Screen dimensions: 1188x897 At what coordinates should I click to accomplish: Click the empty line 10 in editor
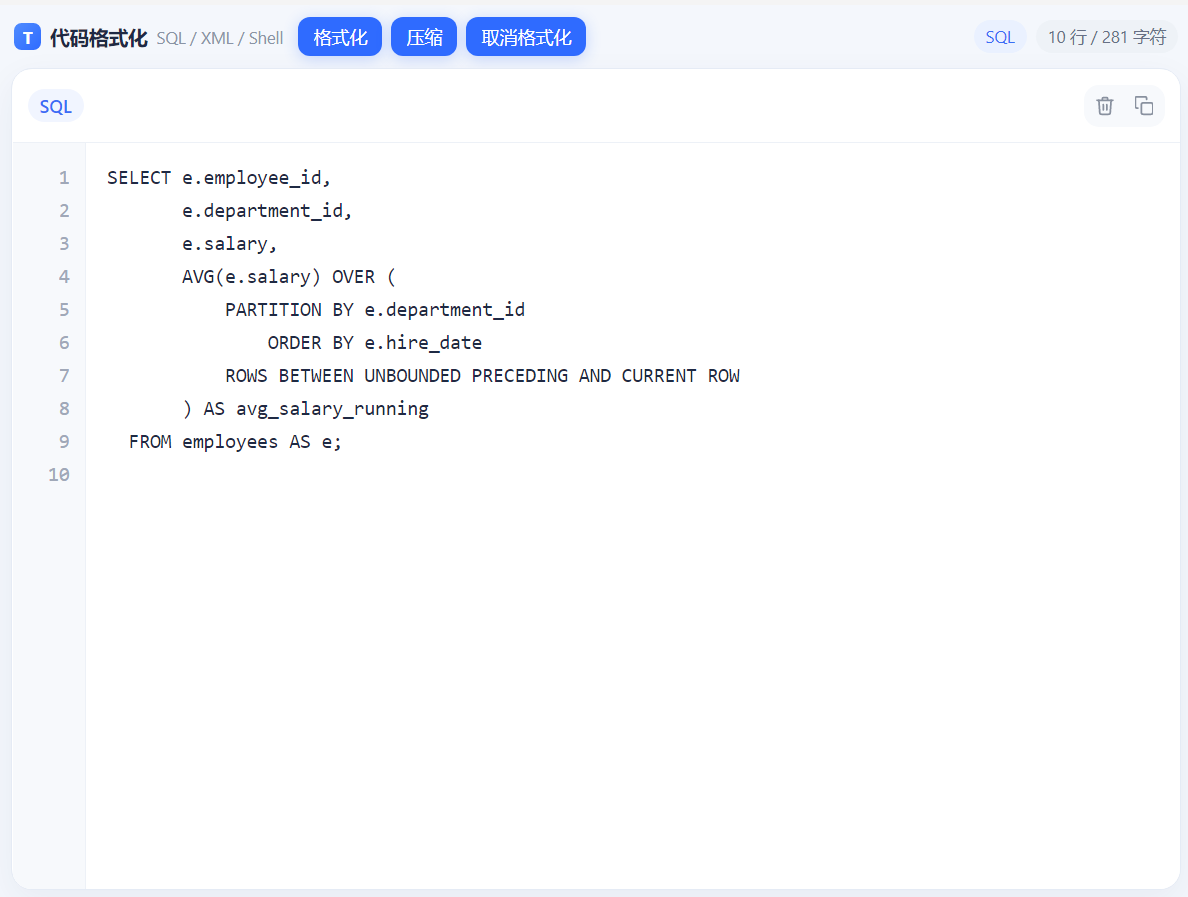pyautogui.click(x=632, y=475)
